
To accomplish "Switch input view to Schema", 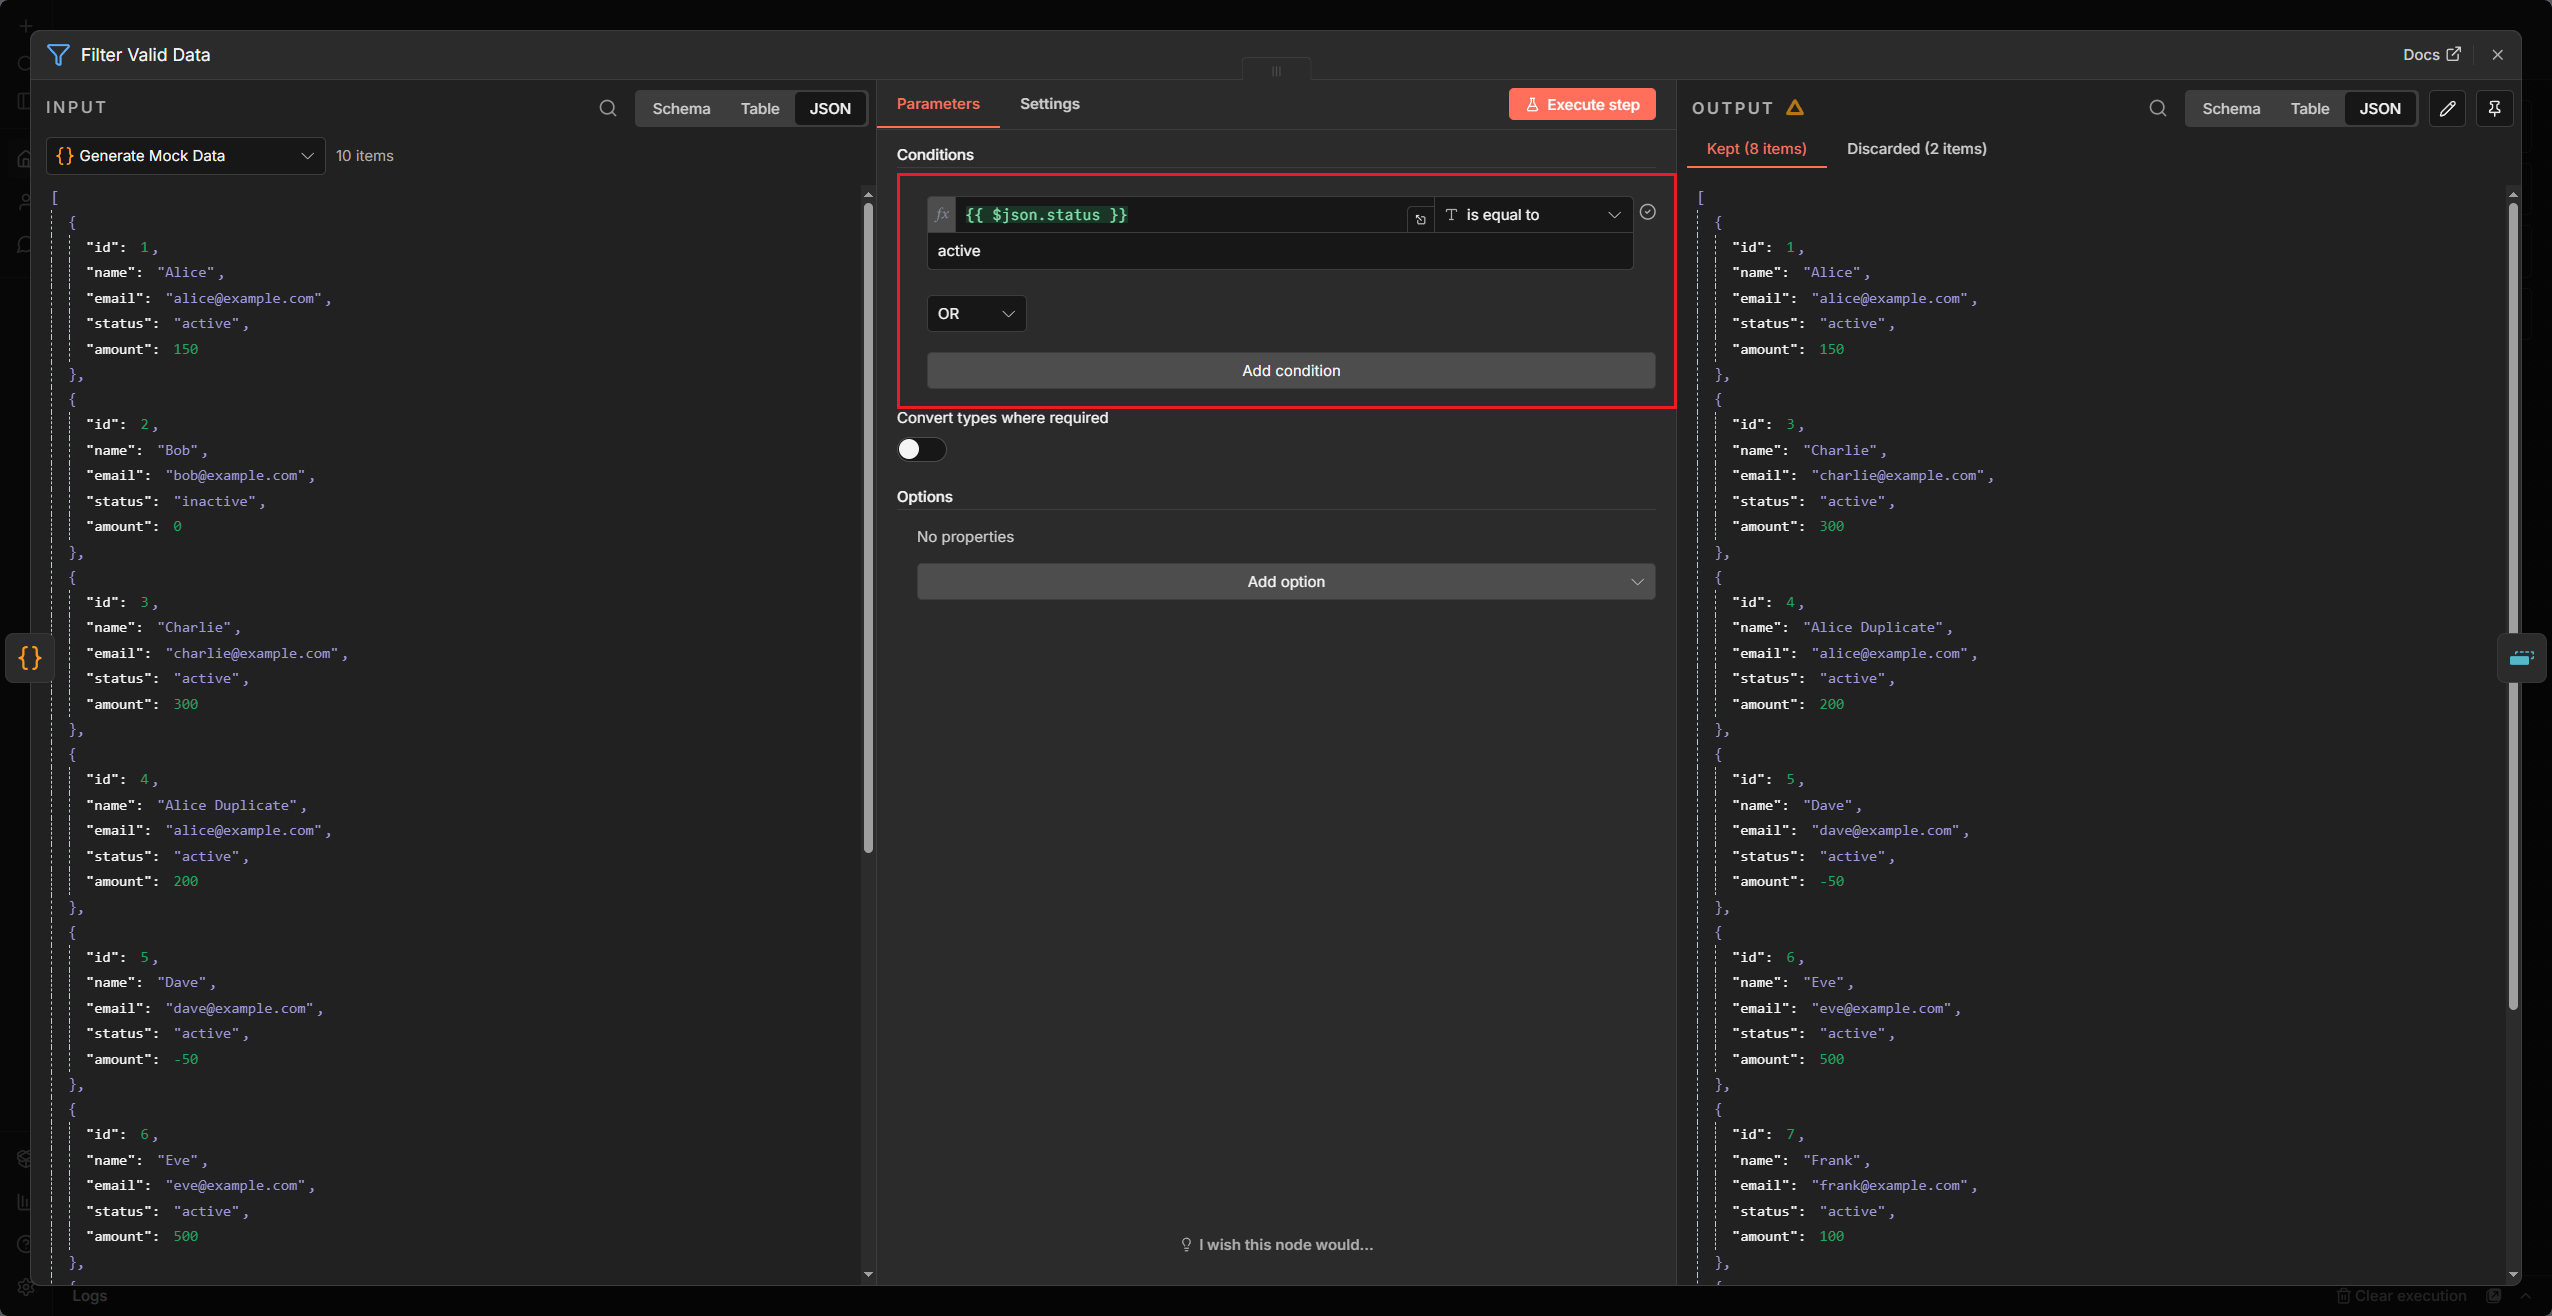I will coord(681,108).
